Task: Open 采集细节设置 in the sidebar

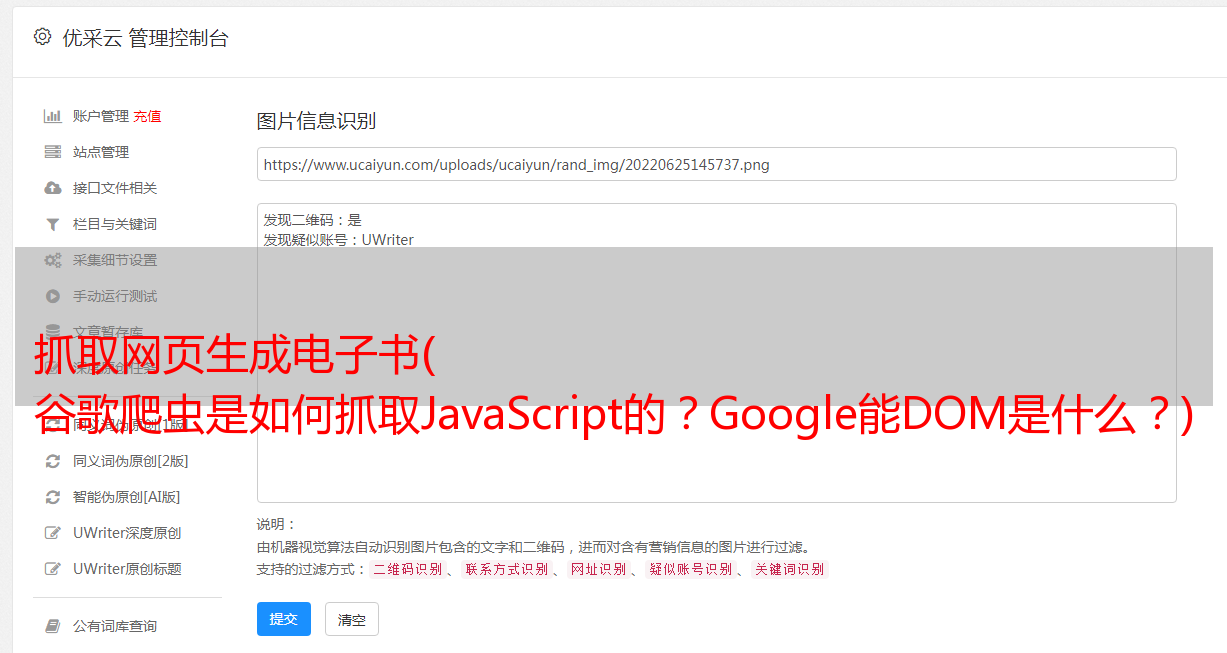Action: [x=115, y=260]
